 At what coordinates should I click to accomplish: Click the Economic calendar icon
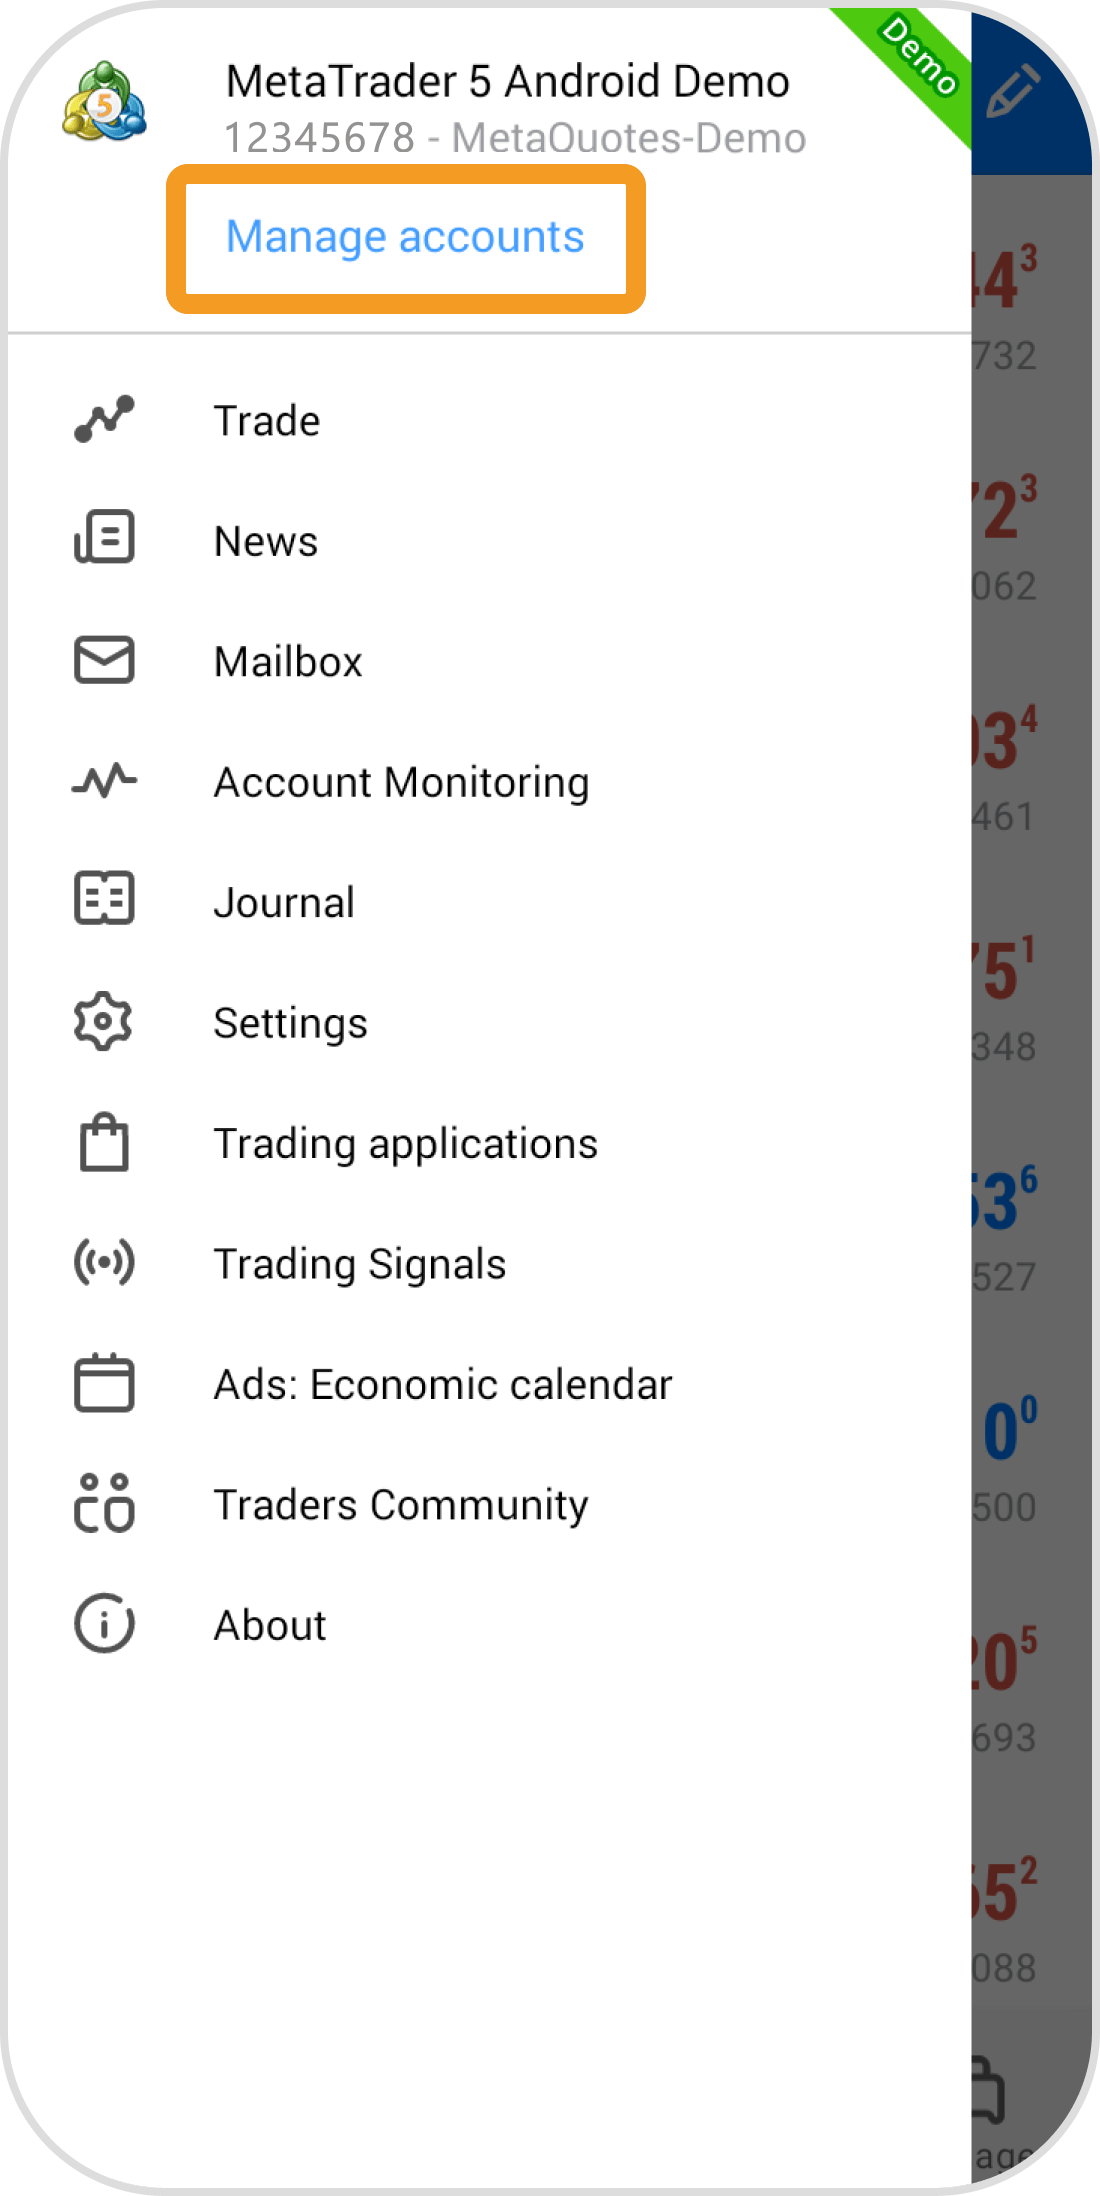[104, 1383]
